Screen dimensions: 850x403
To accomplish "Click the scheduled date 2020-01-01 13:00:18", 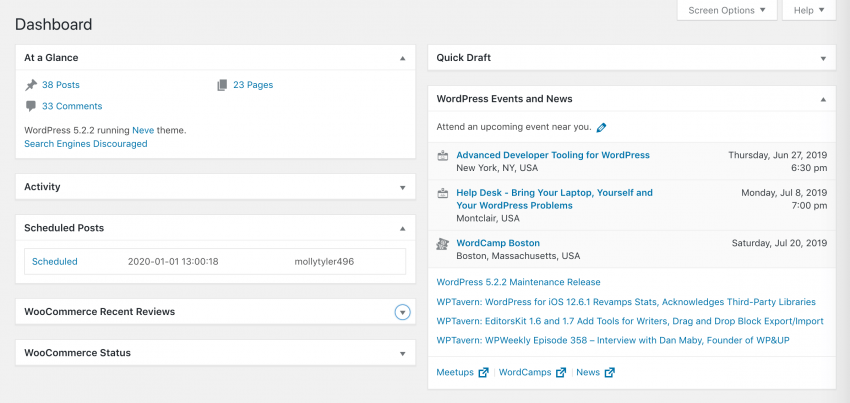I will point(173,261).
